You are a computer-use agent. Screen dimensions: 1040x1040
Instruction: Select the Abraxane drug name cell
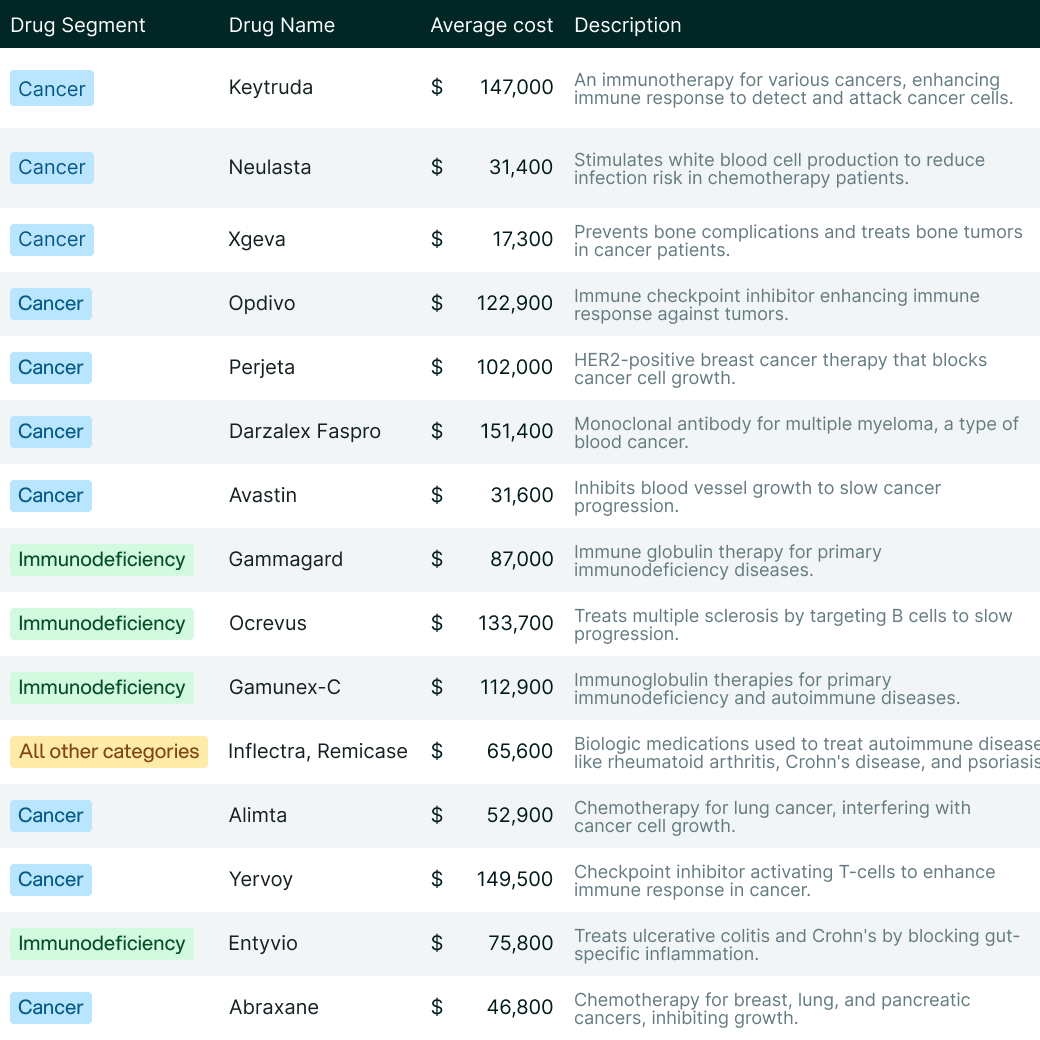pyautogui.click(x=273, y=1008)
